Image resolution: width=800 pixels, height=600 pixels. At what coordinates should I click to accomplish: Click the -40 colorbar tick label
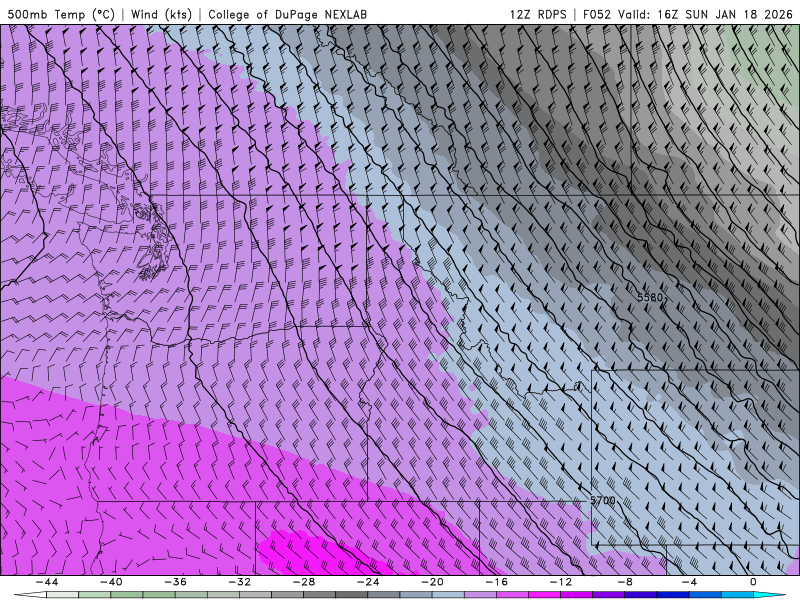click(x=111, y=582)
